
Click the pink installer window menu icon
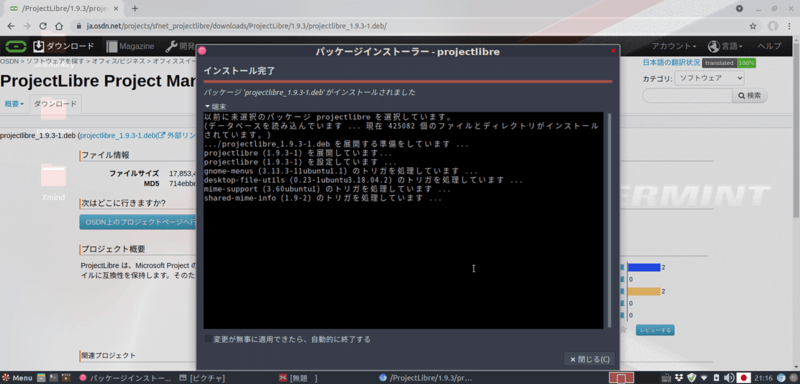coord(202,50)
